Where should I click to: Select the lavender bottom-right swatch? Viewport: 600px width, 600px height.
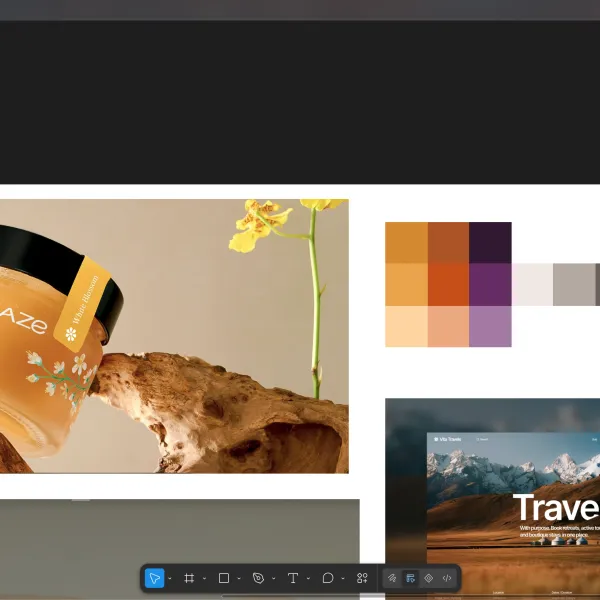(x=490, y=326)
